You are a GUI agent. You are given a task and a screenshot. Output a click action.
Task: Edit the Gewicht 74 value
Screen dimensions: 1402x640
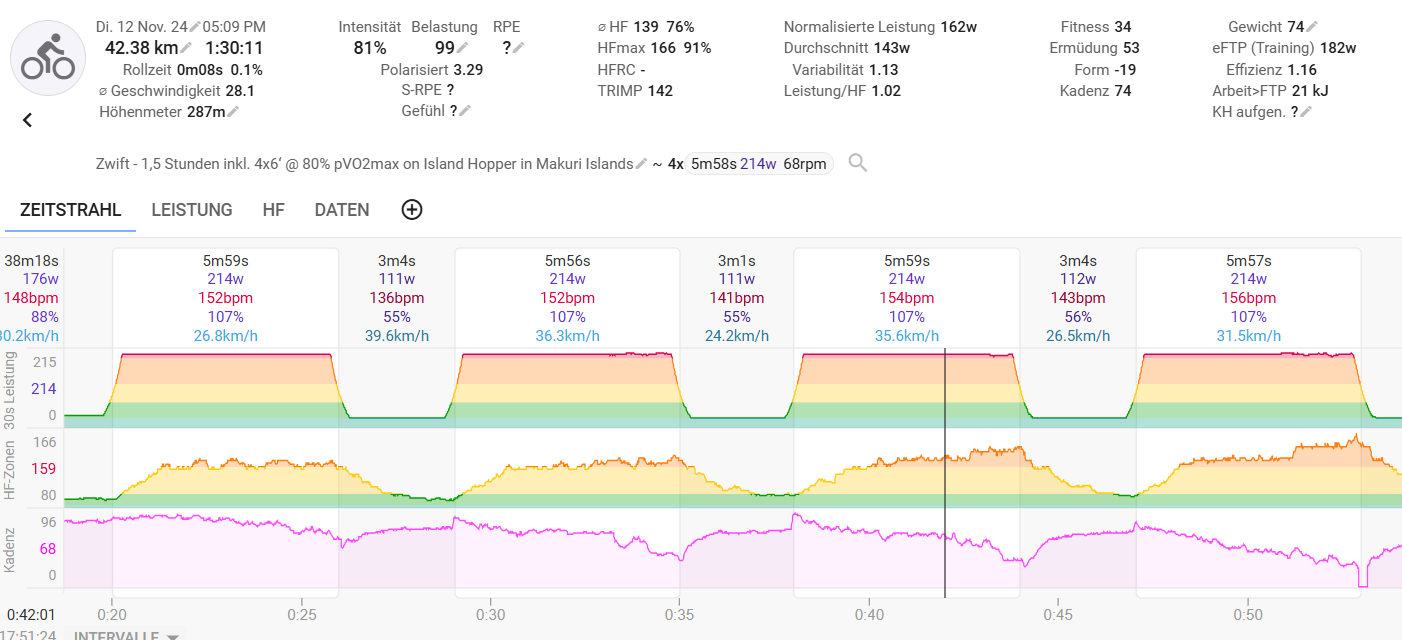click(x=1311, y=27)
